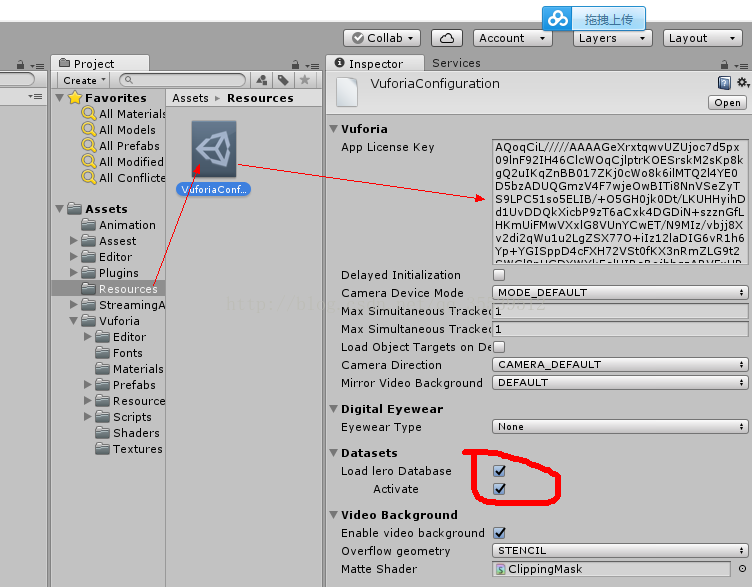Expand the Scripts folder arrow

[x=88, y=416]
